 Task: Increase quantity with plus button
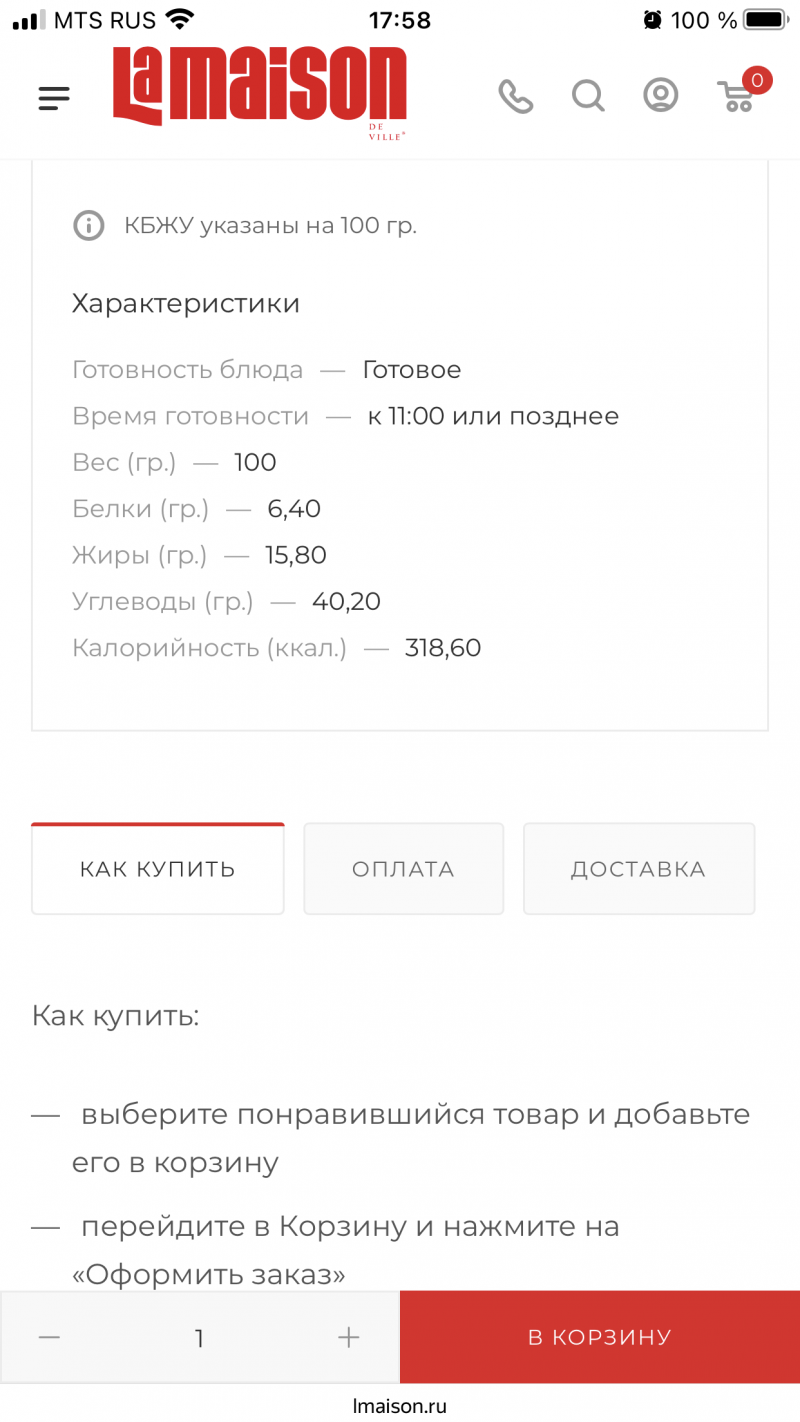pos(348,1338)
